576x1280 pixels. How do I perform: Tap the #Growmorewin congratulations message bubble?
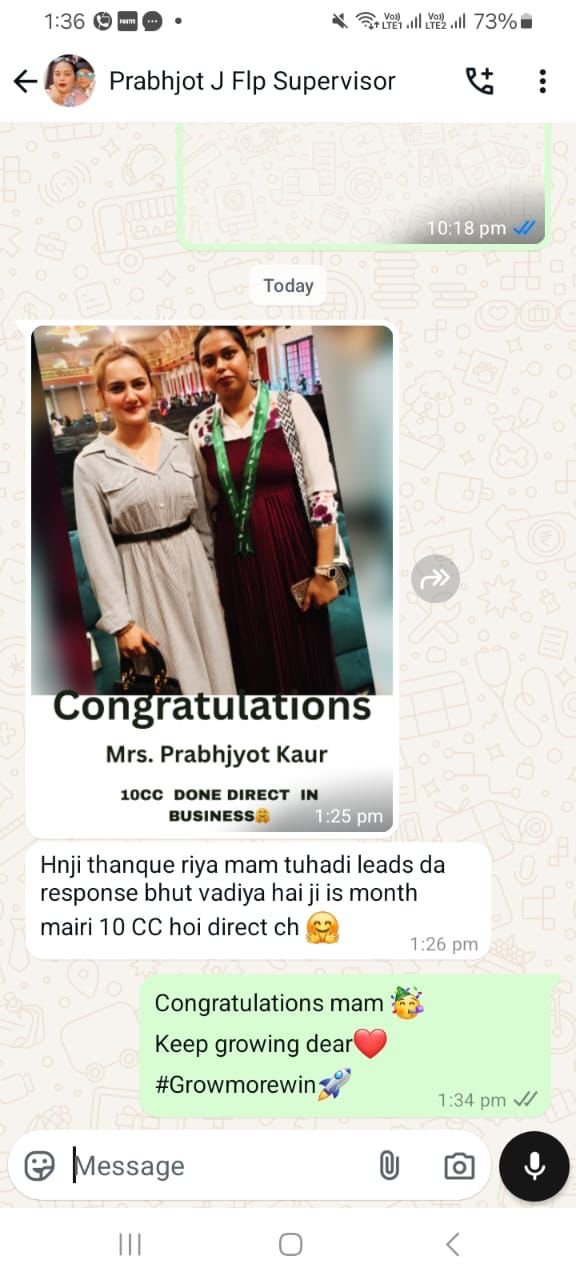tap(345, 1046)
